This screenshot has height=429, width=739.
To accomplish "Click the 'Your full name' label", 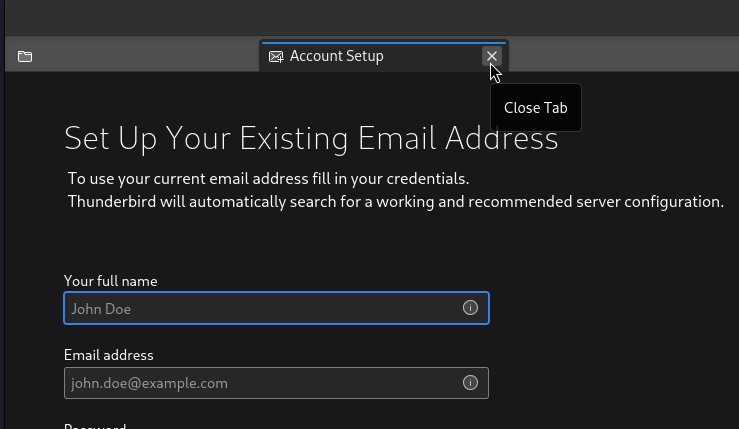I will (110, 281).
